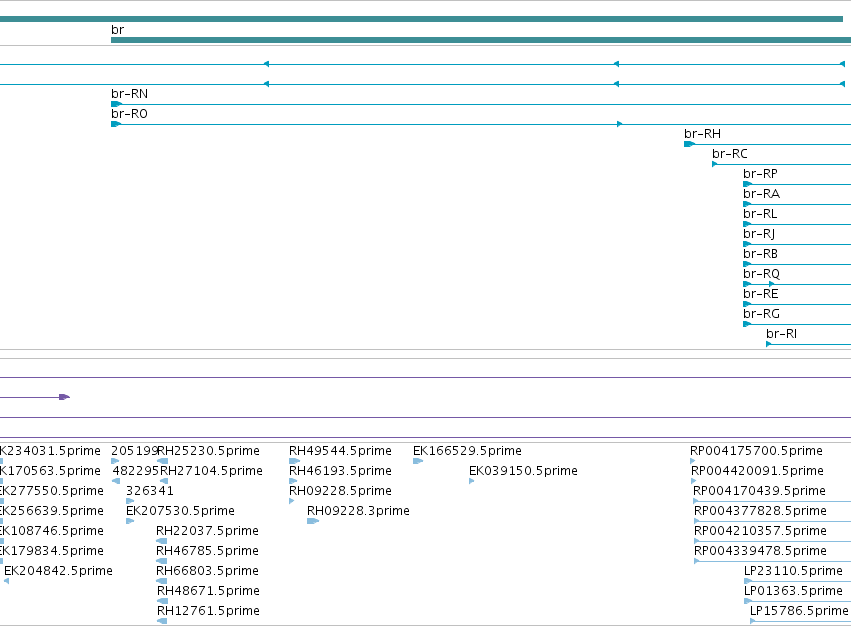Select EST LP15786.5prime

point(799,611)
